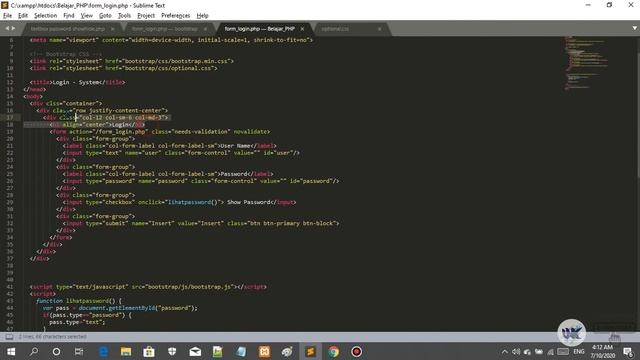Viewport: 640px width, 360px height.
Task: Open the volume control tray icon
Action: coord(516,352)
